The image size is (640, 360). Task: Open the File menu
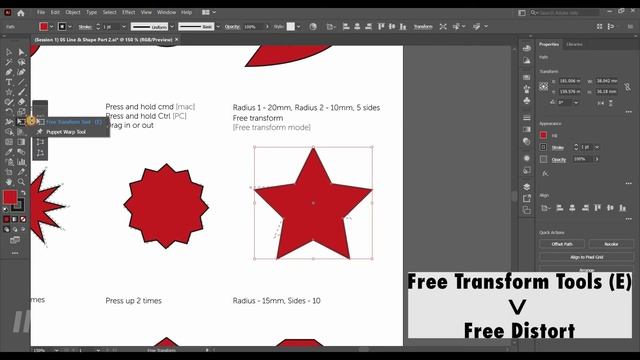(x=41, y=12)
